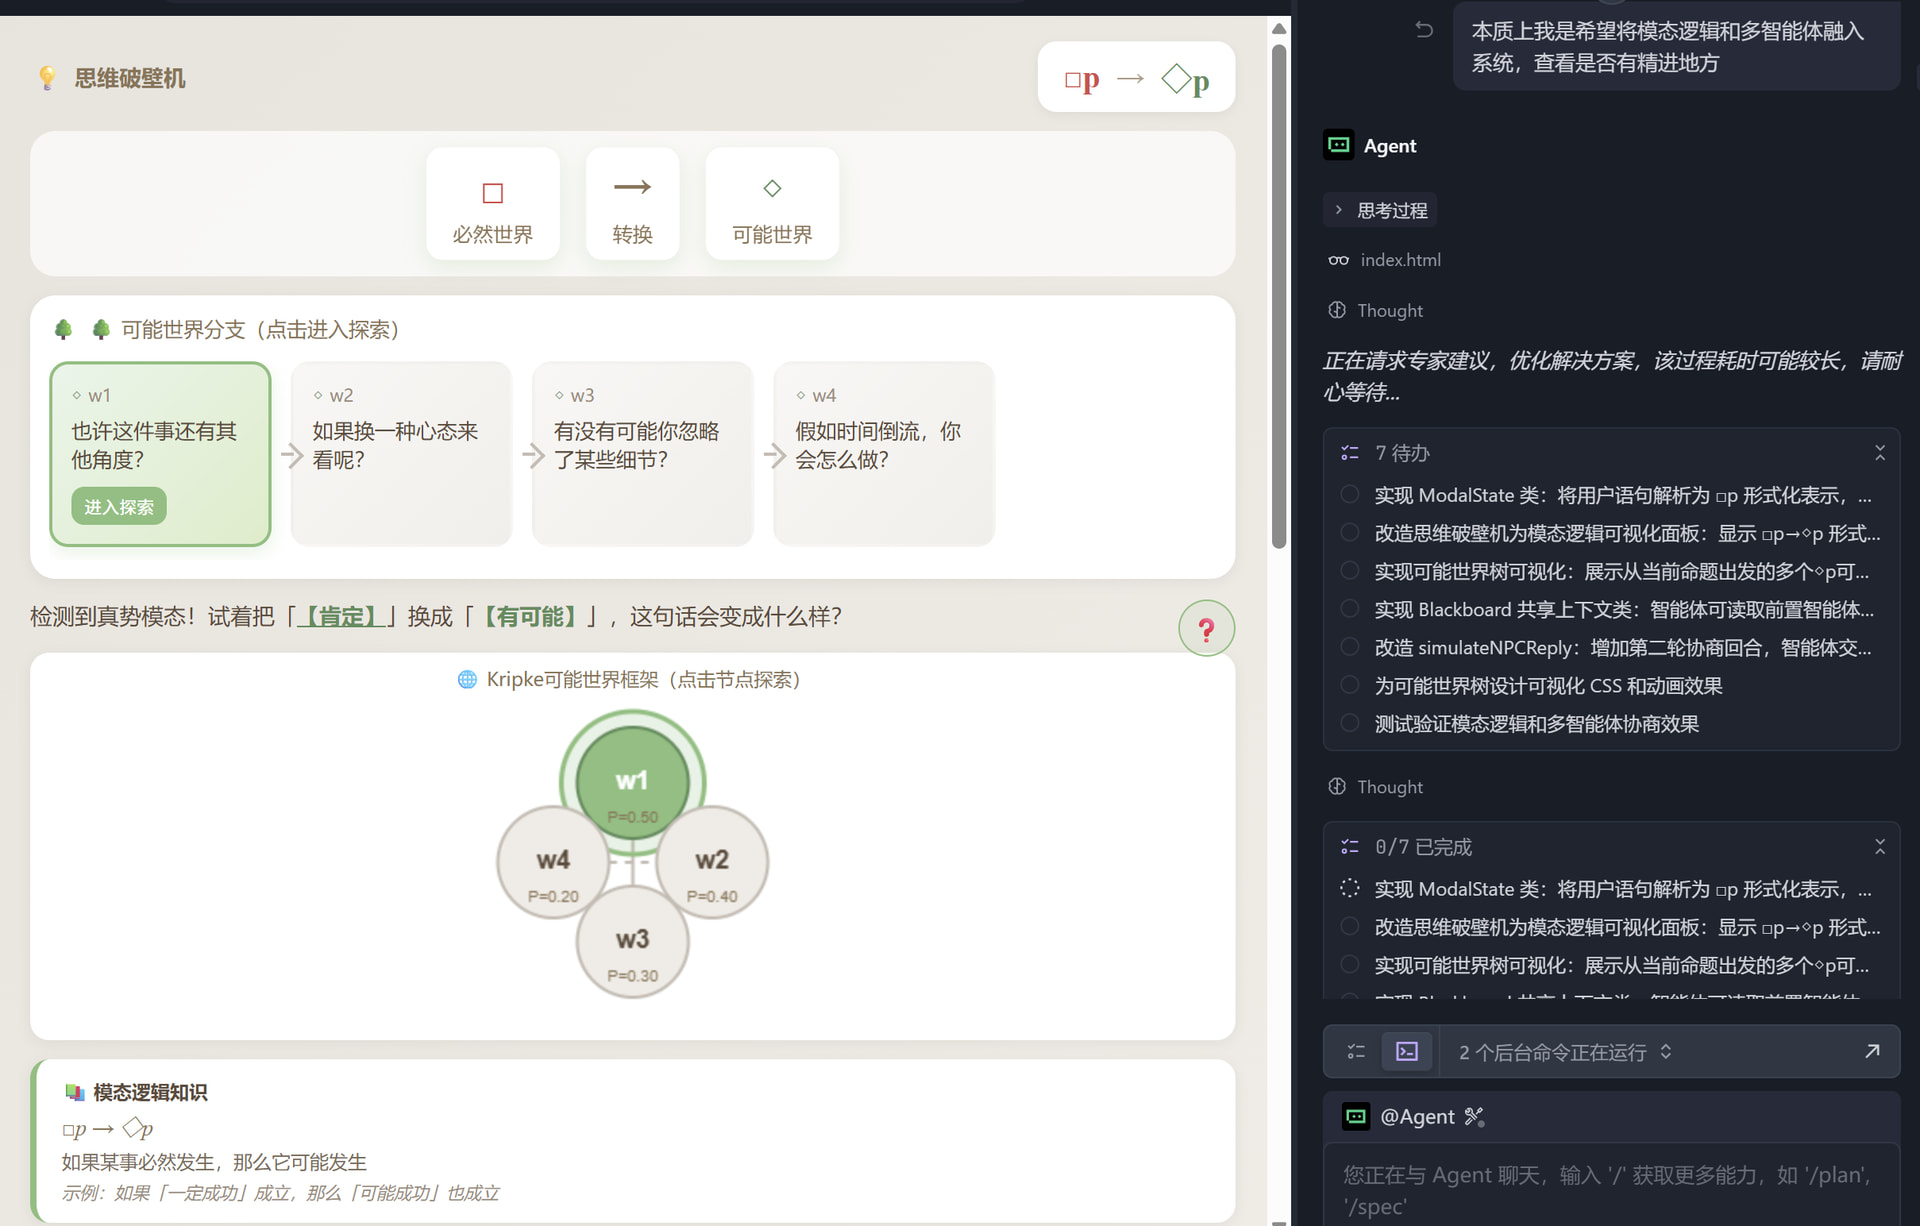
Task: Select the w2 possible world branch card
Action: click(401, 453)
